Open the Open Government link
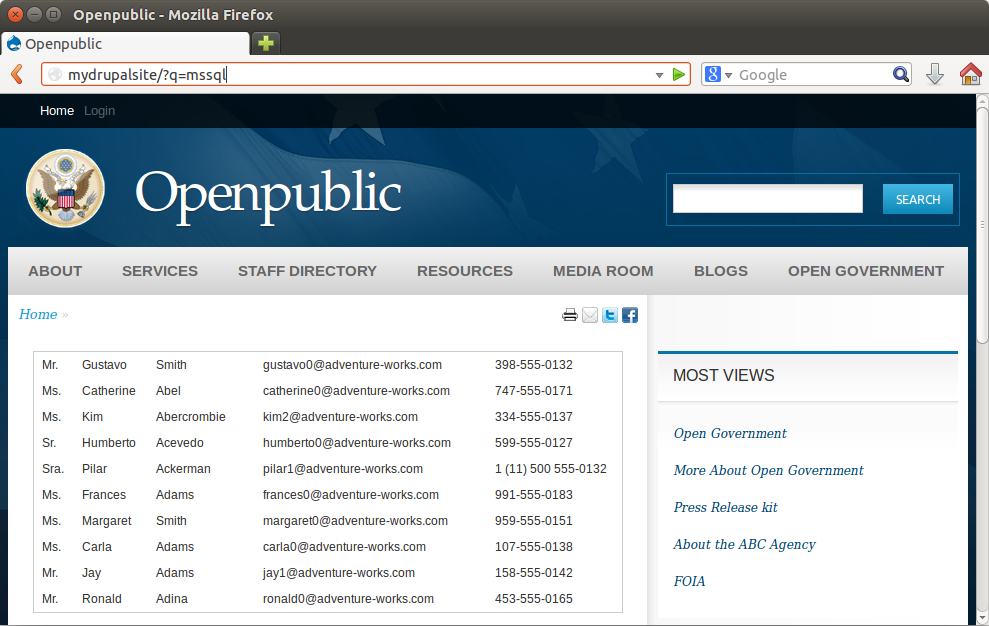Viewport: 989px width, 626px height. 730,434
